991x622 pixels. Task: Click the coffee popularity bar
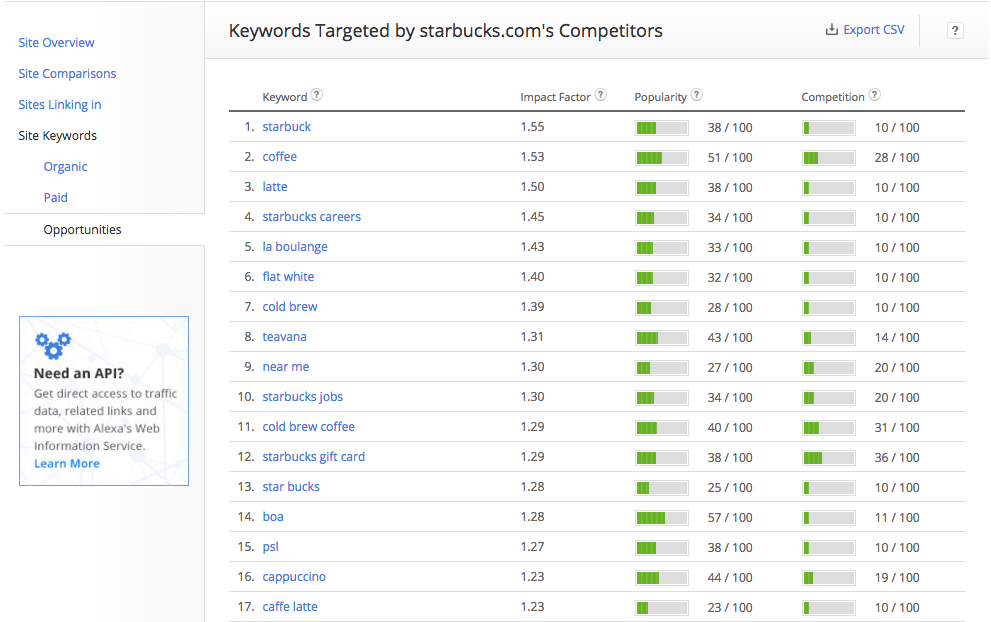coord(662,157)
